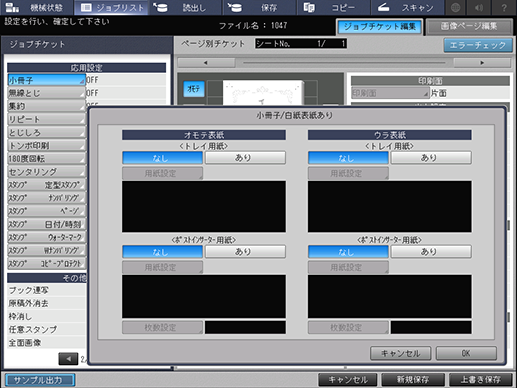The width and height of the screenshot is (517, 388).
Task: Click the speaker volume icon
Action: coord(479,7)
